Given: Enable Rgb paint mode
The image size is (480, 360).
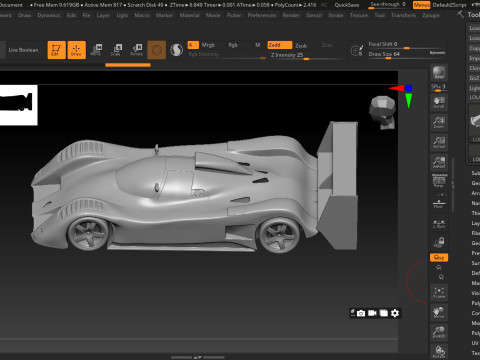Looking at the screenshot, I should 233,45.
